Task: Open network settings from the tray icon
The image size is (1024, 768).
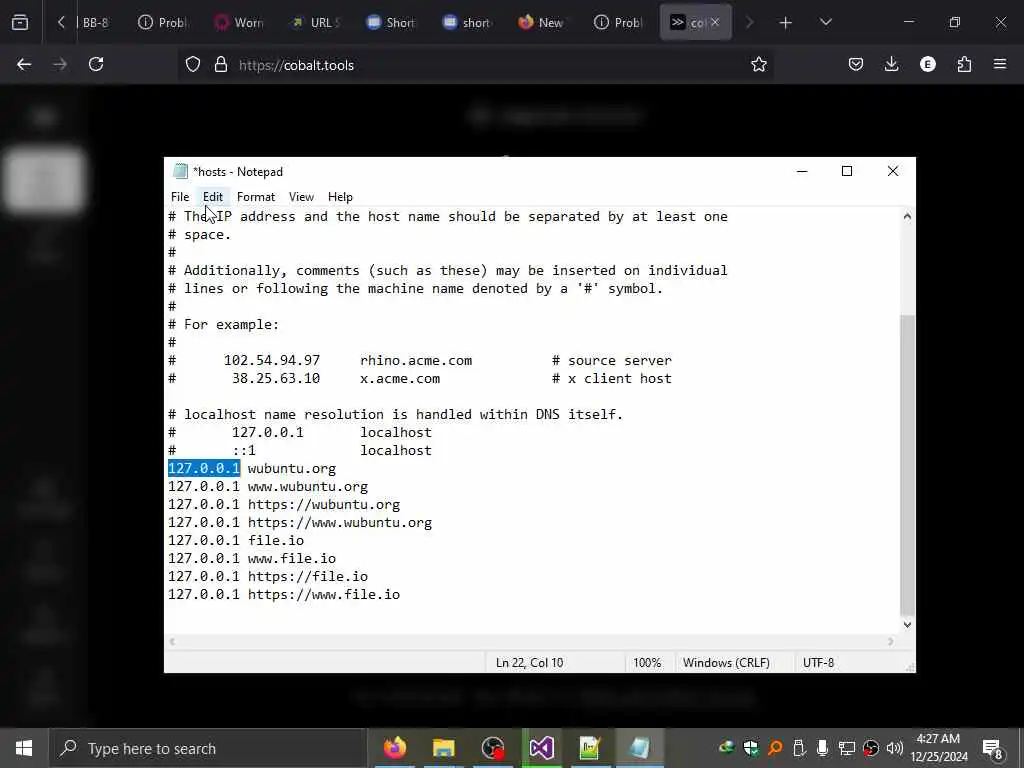Action: (x=847, y=748)
